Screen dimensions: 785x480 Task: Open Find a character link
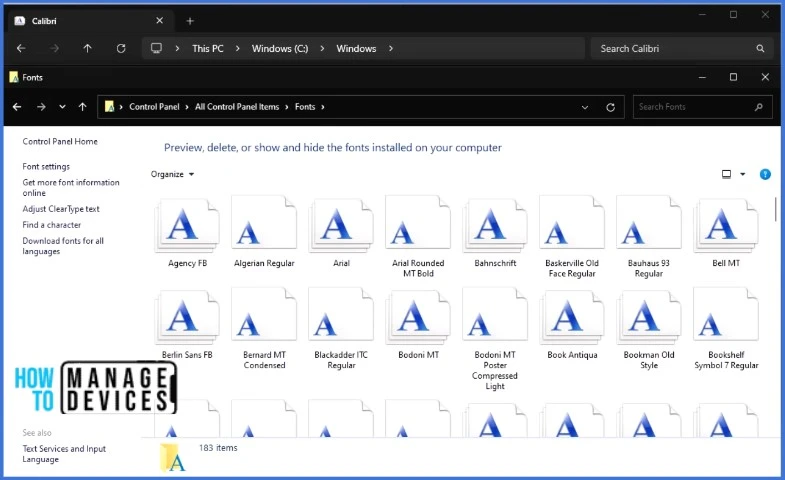tap(52, 225)
